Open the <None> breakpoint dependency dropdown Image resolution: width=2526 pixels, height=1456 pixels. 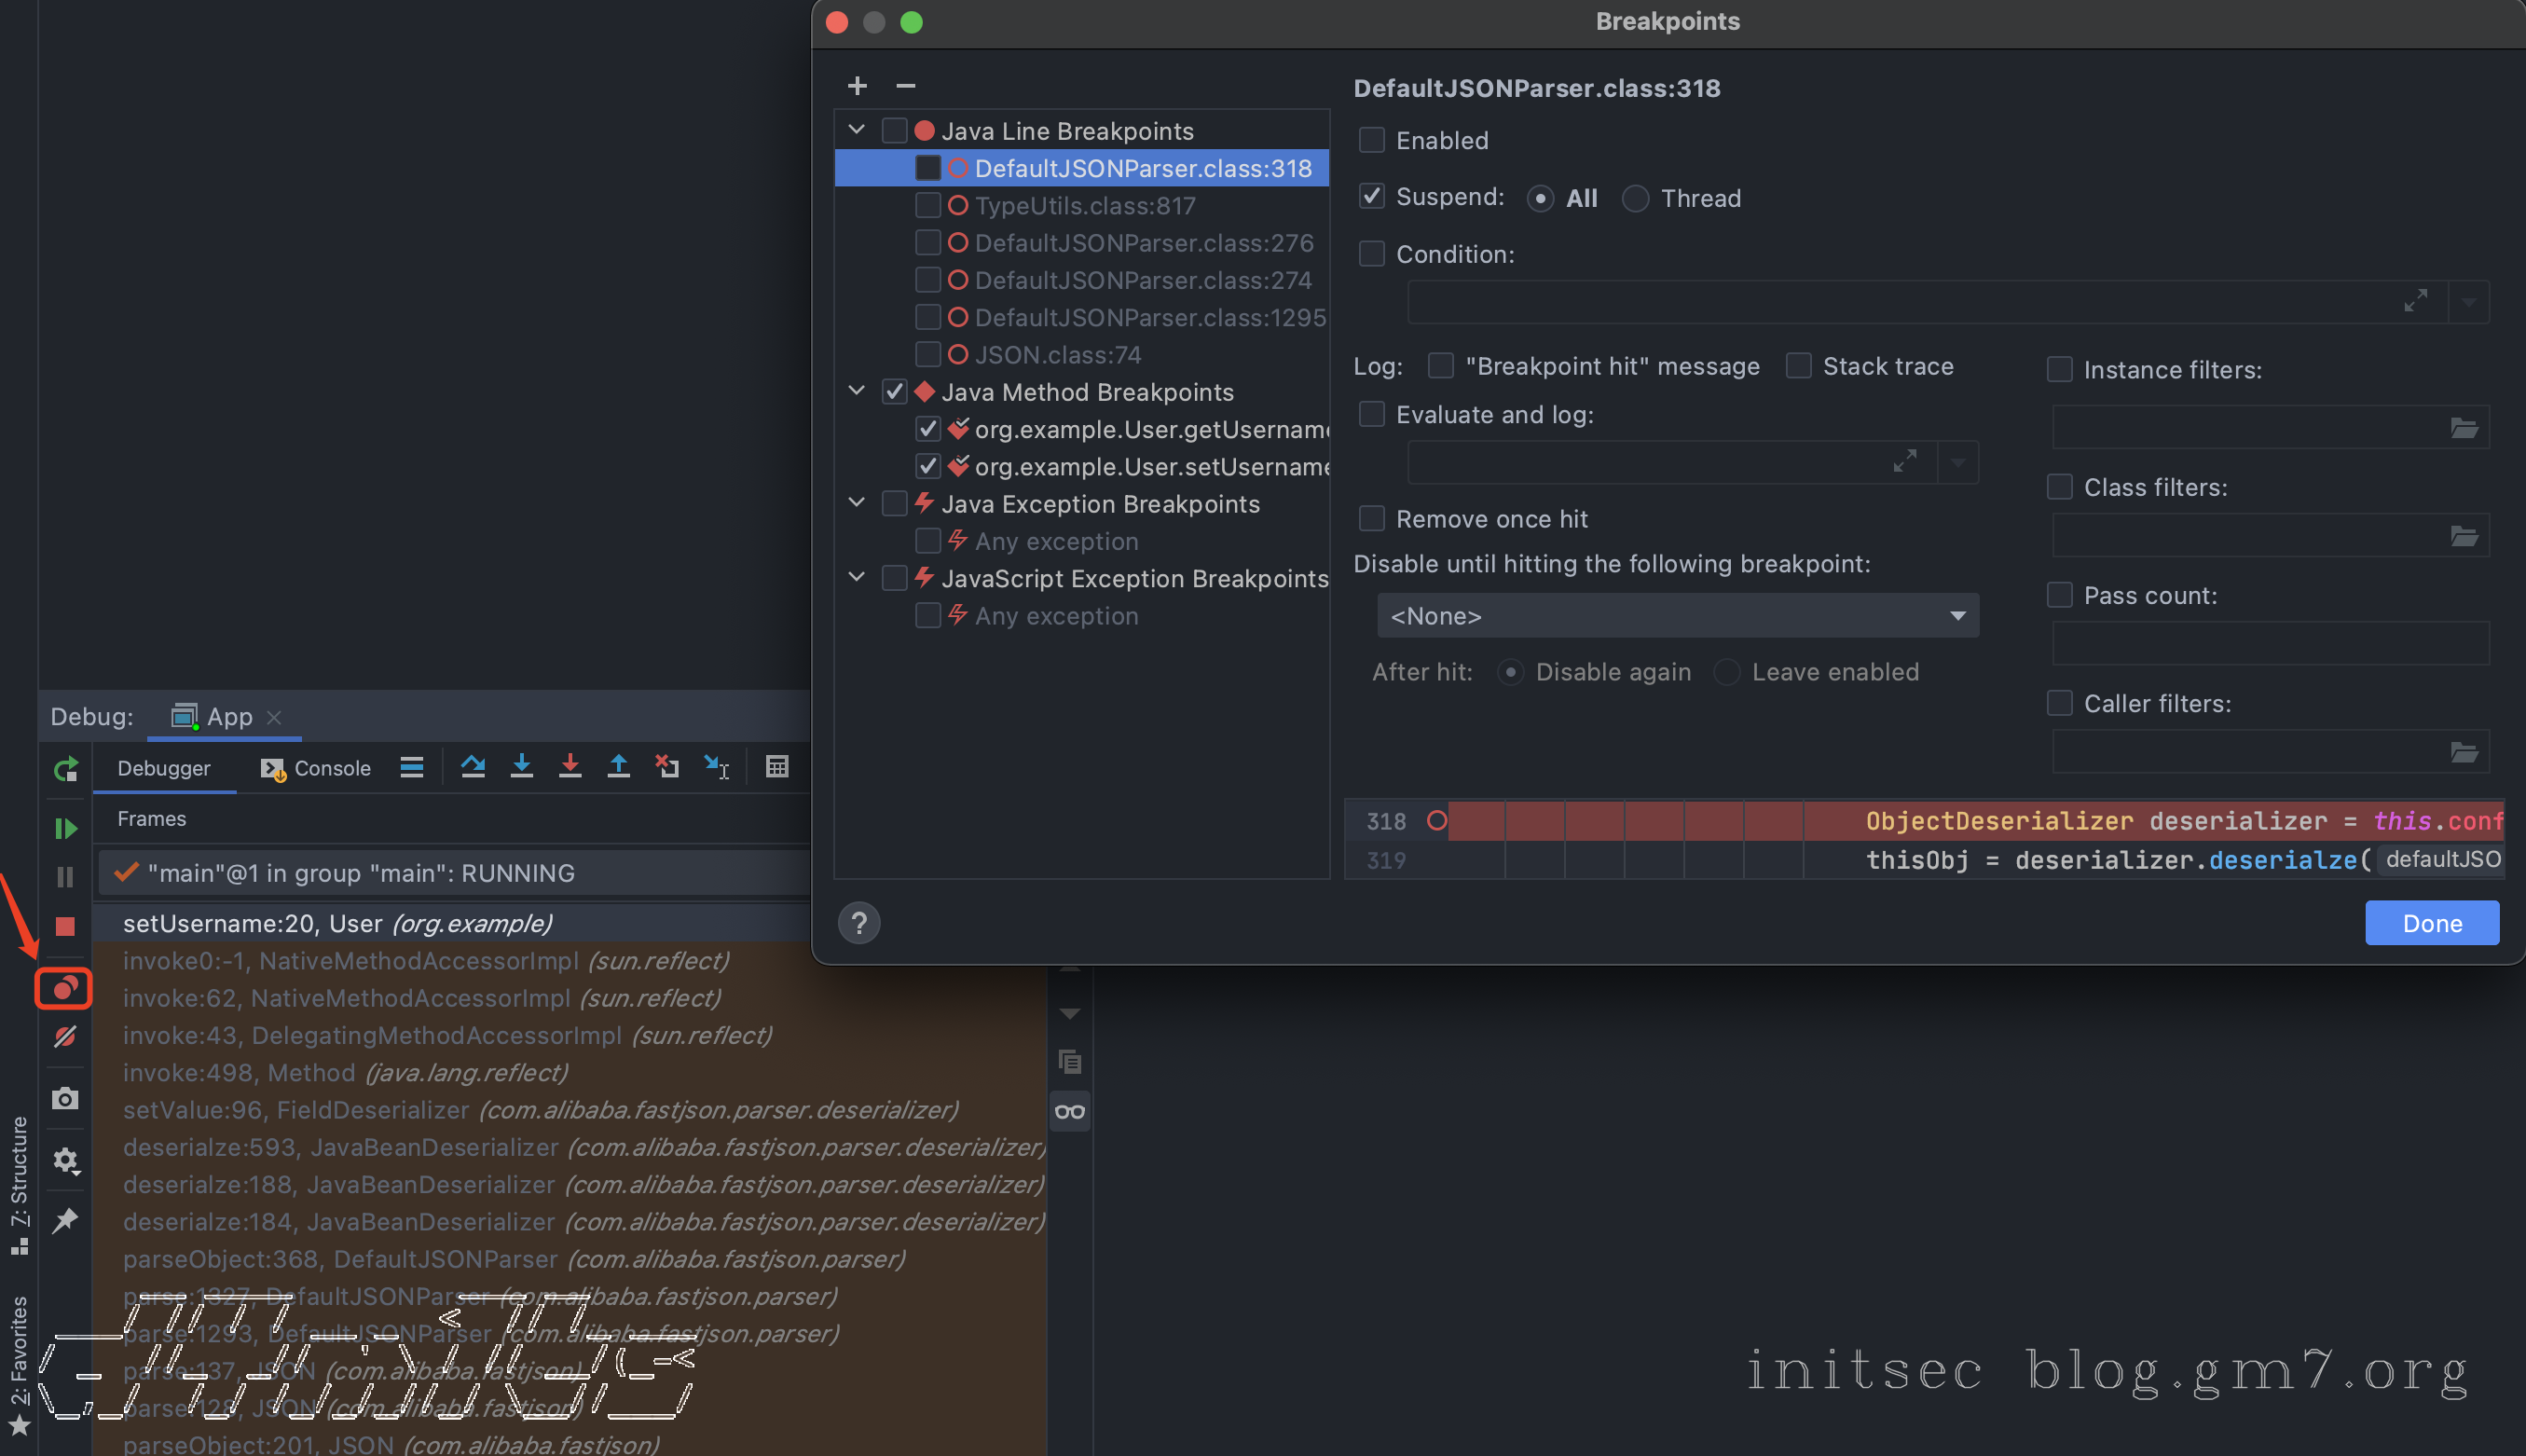[x=1677, y=616]
